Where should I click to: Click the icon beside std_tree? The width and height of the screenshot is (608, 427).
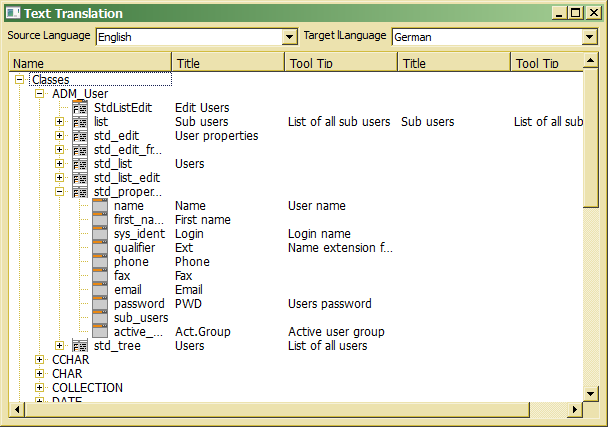tap(80, 346)
